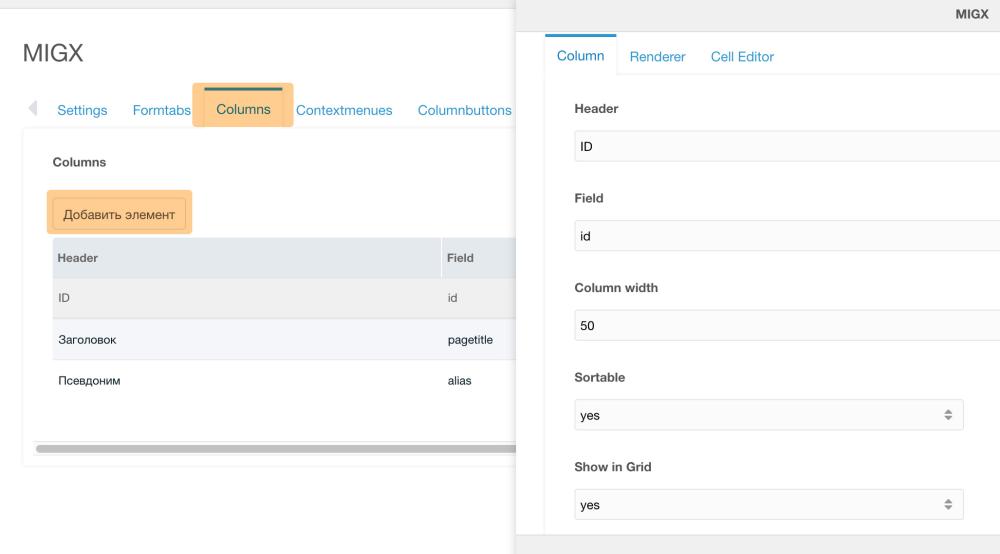Viewport: 1000px width, 554px height.
Task: Select the Псевдоним alias row
Action: pyautogui.click(x=284, y=381)
